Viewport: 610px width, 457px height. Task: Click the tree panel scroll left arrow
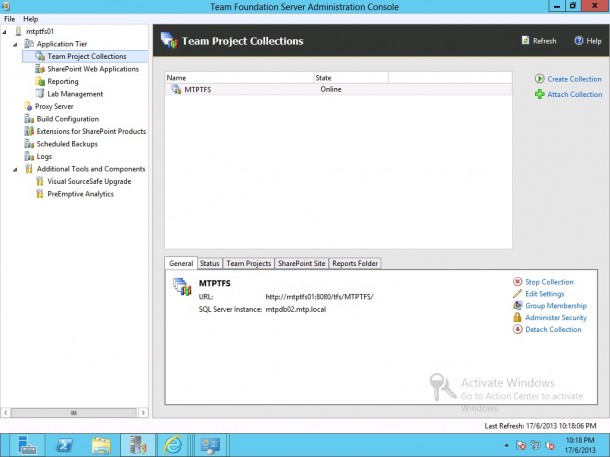coord(5,412)
